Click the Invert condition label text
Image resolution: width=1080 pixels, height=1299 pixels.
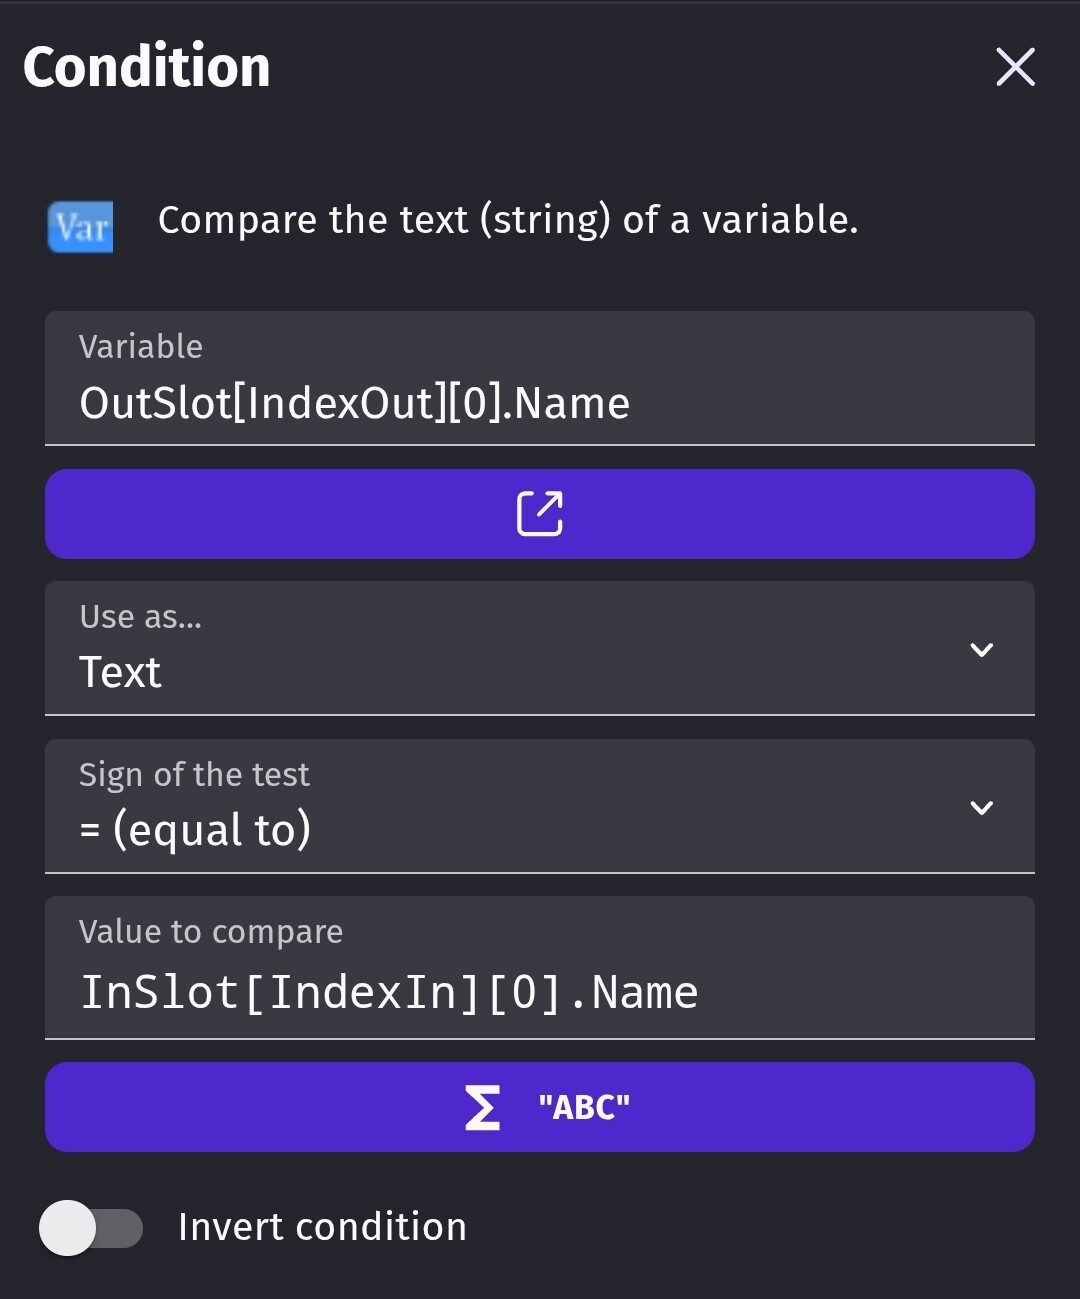(x=322, y=1227)
